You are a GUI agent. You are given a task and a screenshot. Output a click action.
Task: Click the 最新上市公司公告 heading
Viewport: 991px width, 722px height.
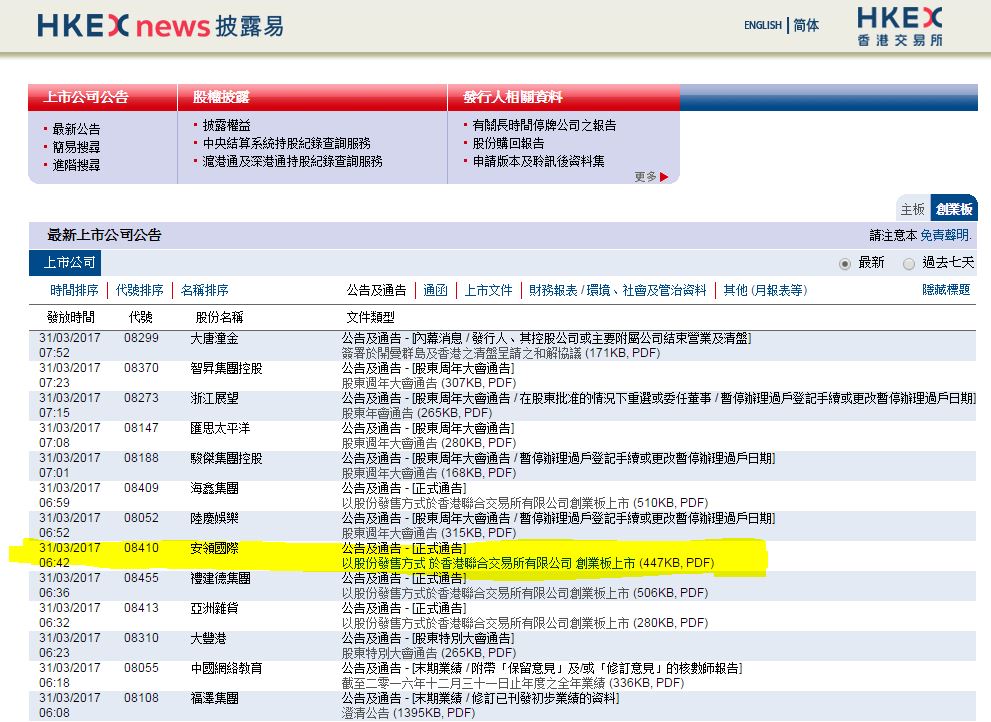tap(104, 235)
